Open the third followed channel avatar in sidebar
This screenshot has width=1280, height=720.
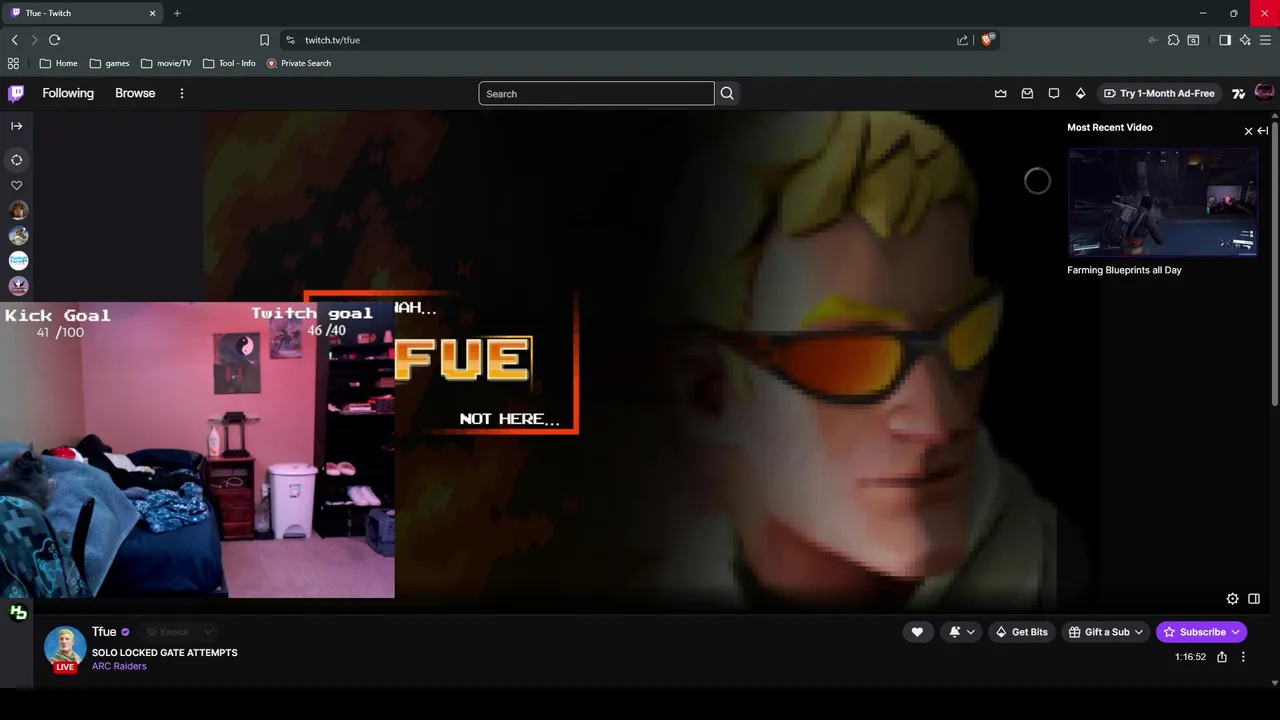(18, 260)
